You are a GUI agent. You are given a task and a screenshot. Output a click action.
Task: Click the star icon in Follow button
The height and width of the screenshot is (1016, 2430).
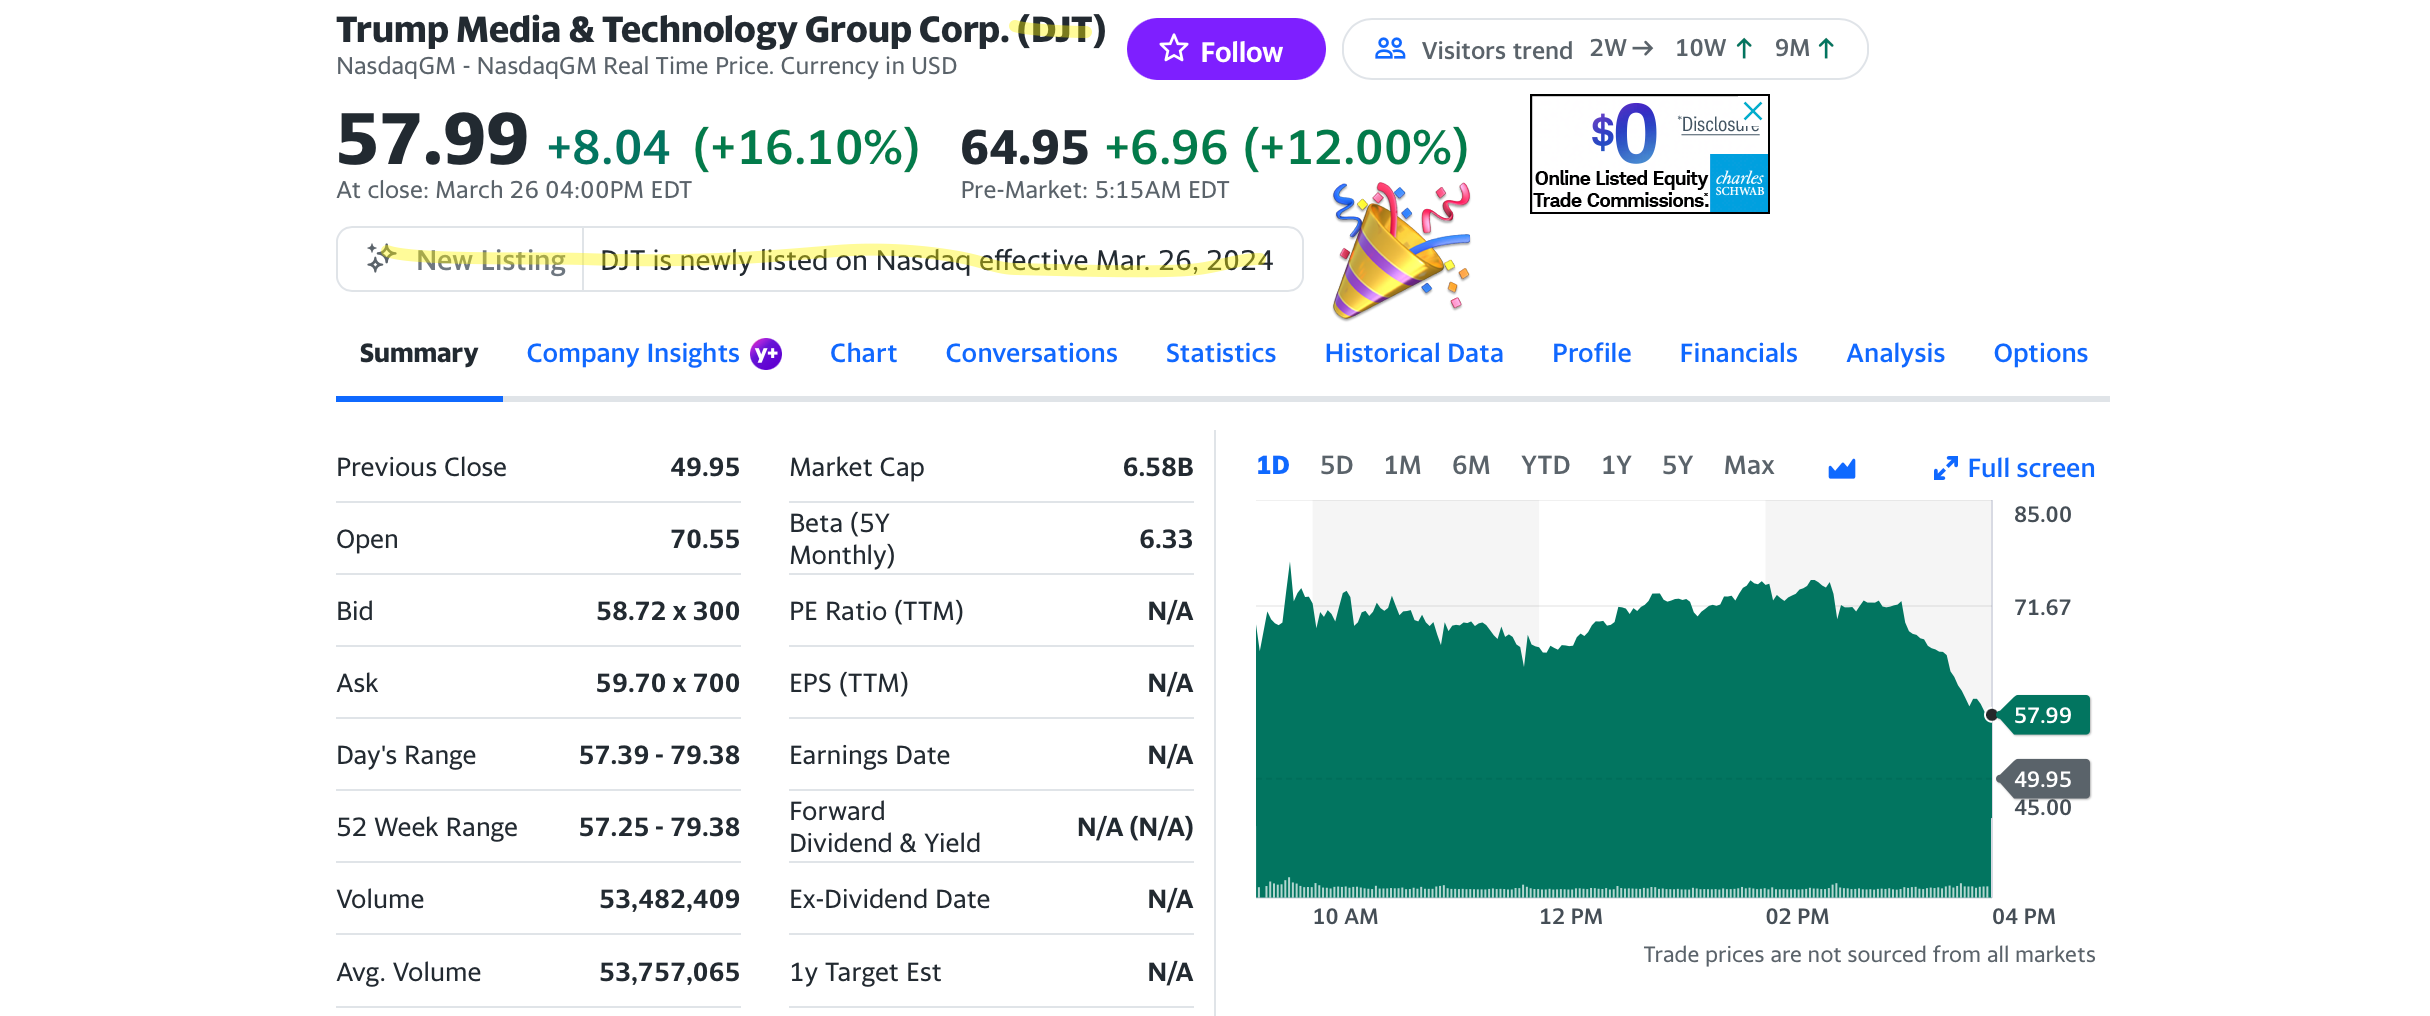1174,49
